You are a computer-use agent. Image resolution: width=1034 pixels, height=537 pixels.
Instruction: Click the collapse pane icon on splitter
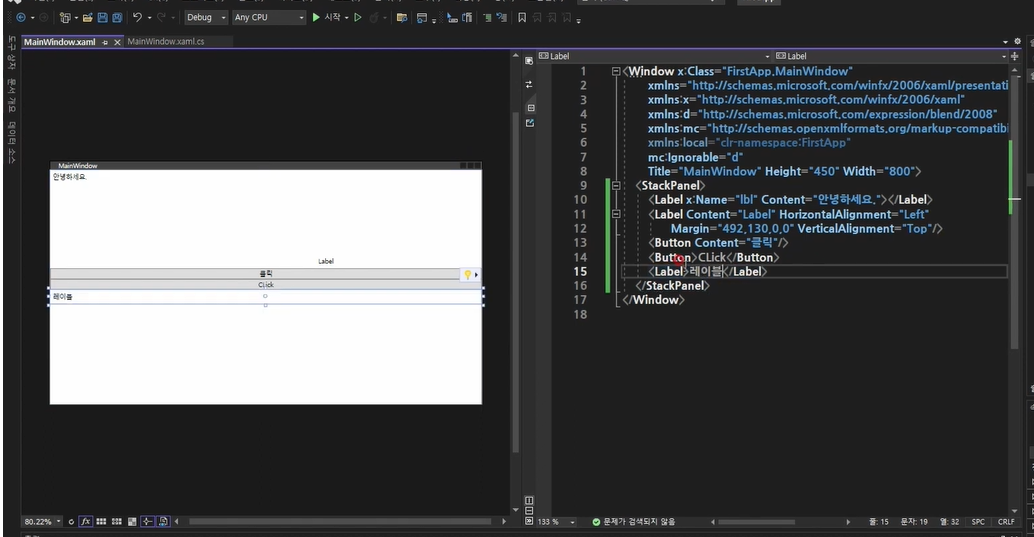coord(531,108)
